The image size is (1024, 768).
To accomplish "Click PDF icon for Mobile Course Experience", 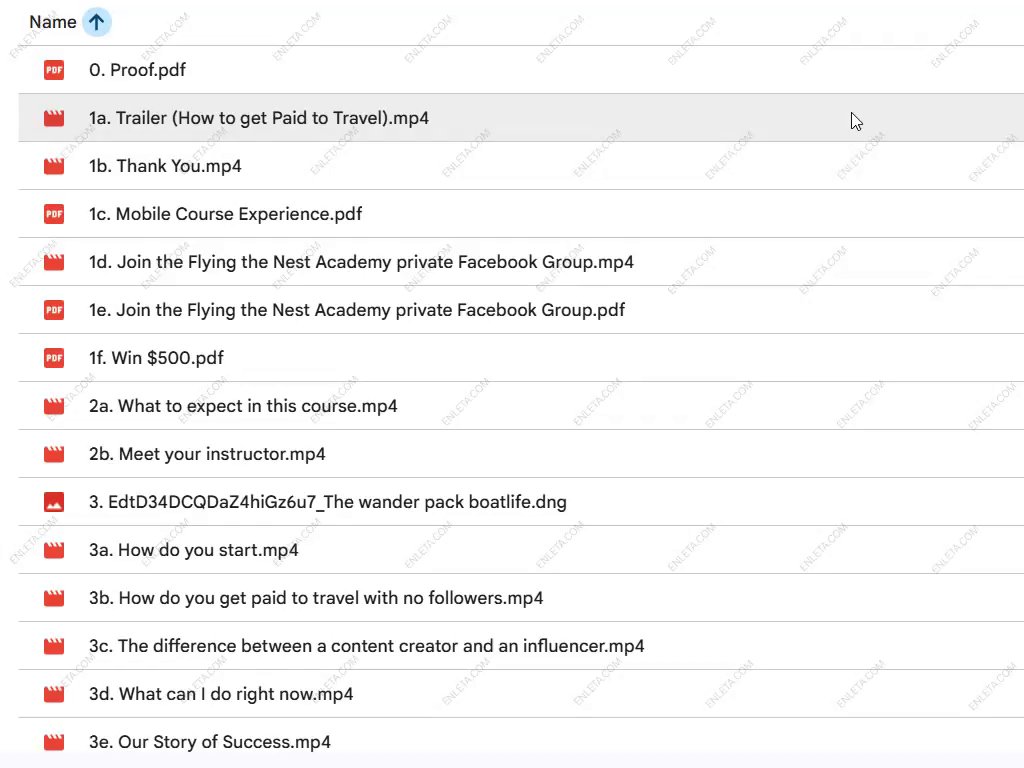I will click(54, 214).
